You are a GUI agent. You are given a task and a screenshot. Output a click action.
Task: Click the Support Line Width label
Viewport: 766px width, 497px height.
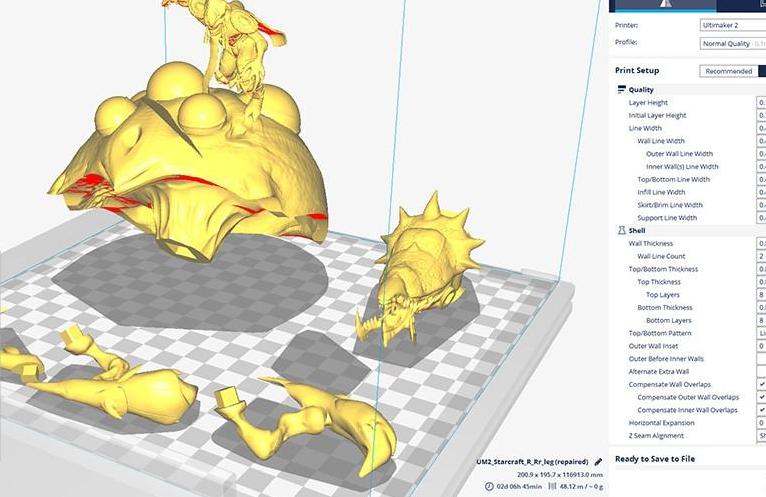click(x=667, y=218)
